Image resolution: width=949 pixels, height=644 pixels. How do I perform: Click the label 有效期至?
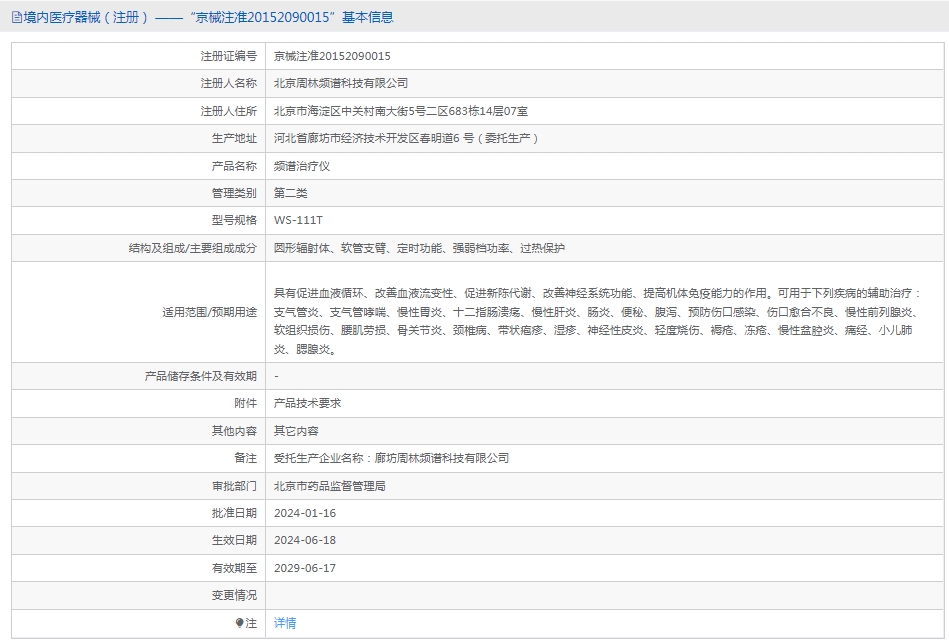234,568
